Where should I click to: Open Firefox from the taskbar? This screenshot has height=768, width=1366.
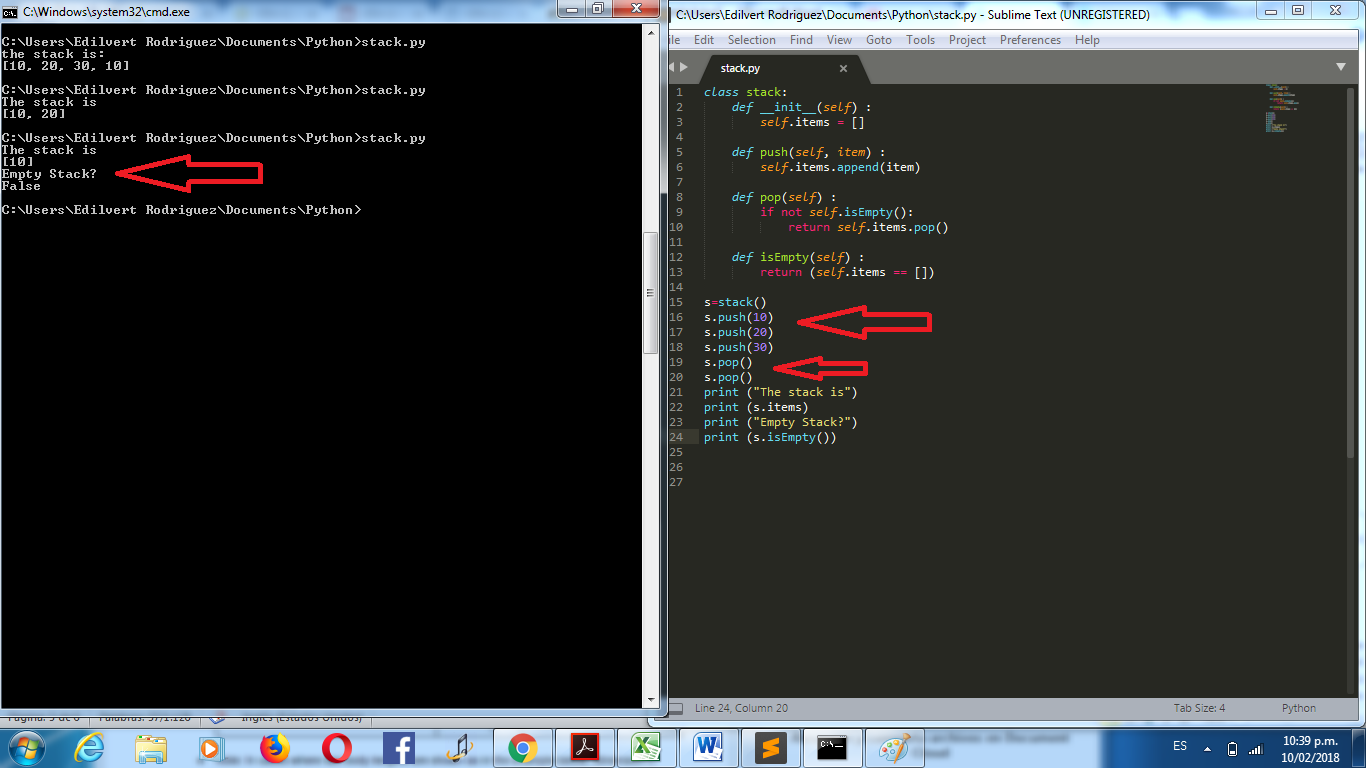click(x=274, y=747)
